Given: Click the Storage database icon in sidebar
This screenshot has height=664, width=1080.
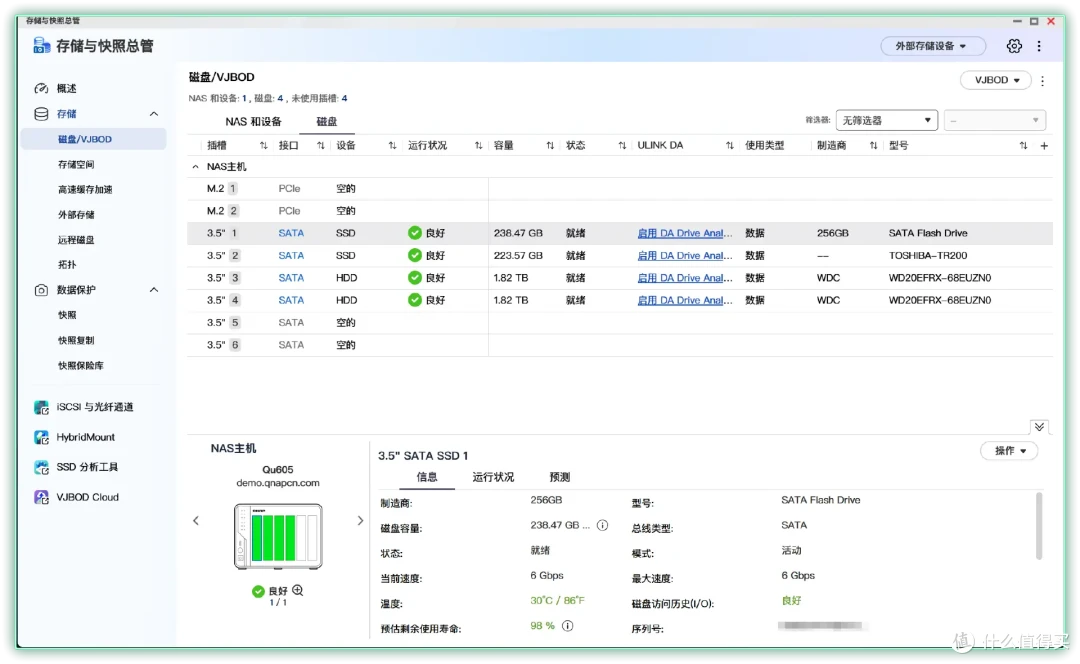Looking at the screenshot, I should pos(41,114).
